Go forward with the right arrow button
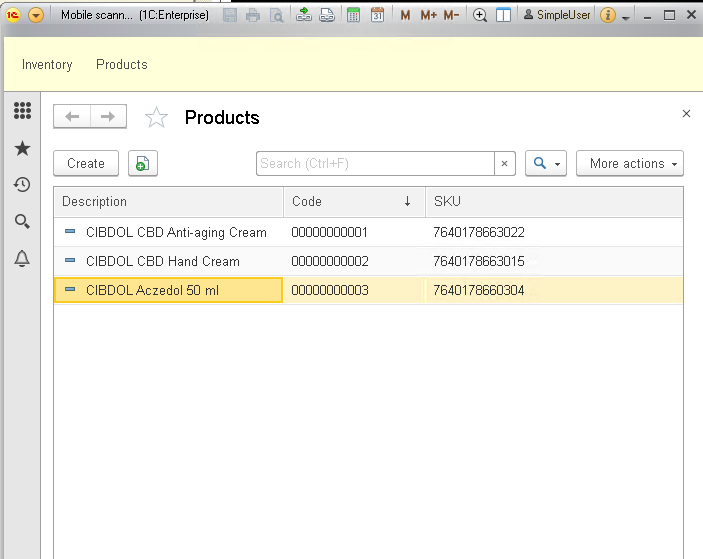The width and height of the screenshot is (703, 559). [x=108, y=117]
